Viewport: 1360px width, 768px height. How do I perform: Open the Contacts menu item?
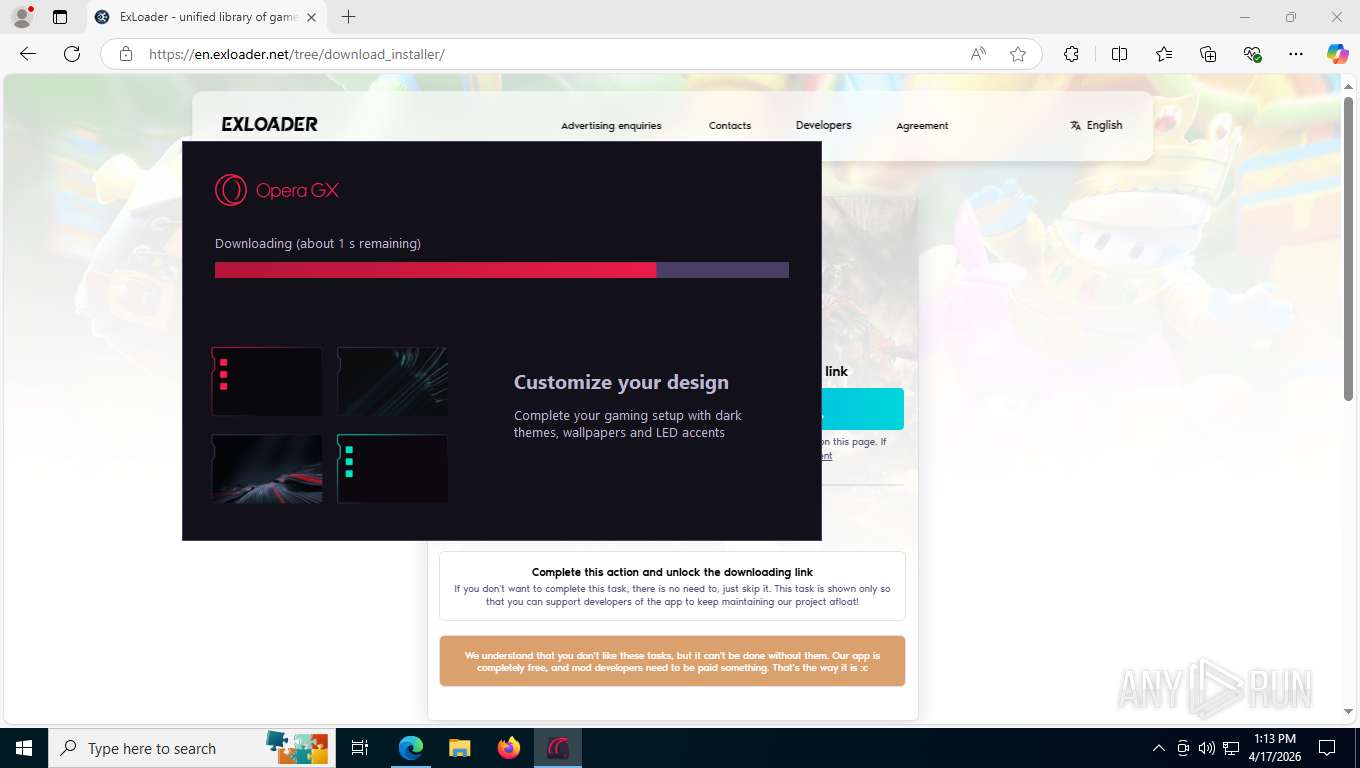(x=730, y=126)
